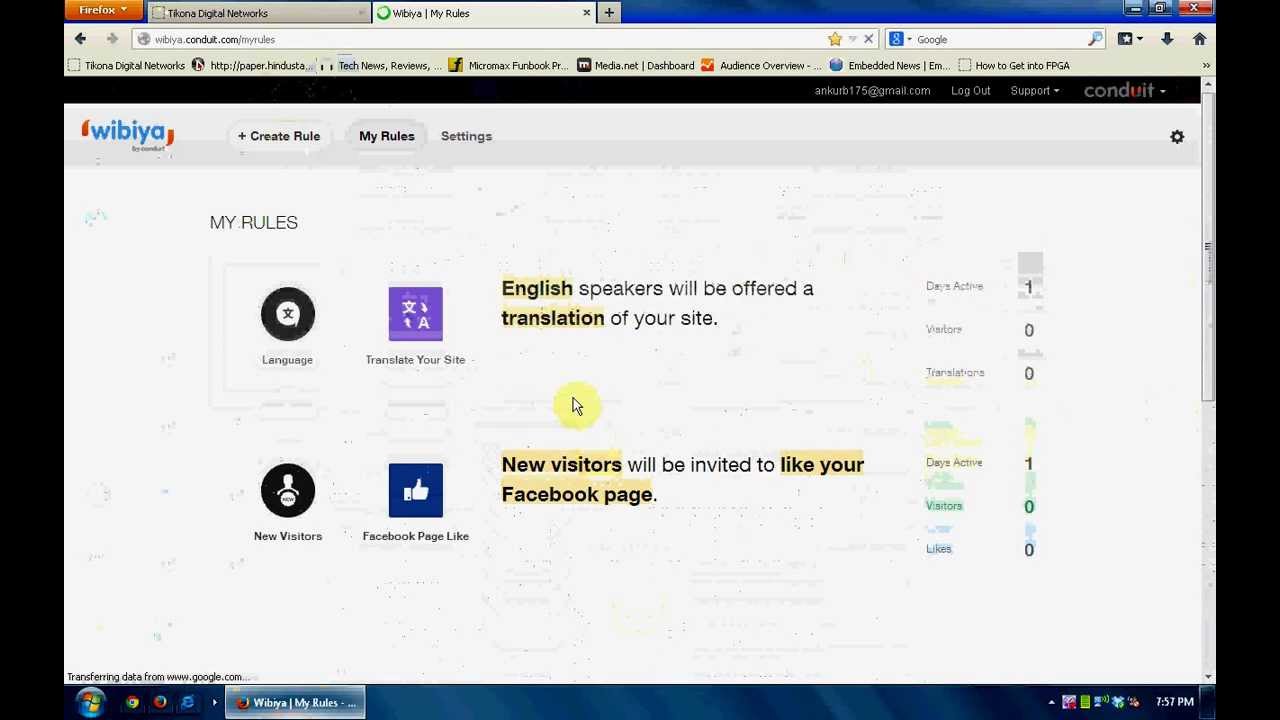1280x720 pixels.
Task: Open the Create Rule page
Action: pyautogui.click(x=279, y=136)
